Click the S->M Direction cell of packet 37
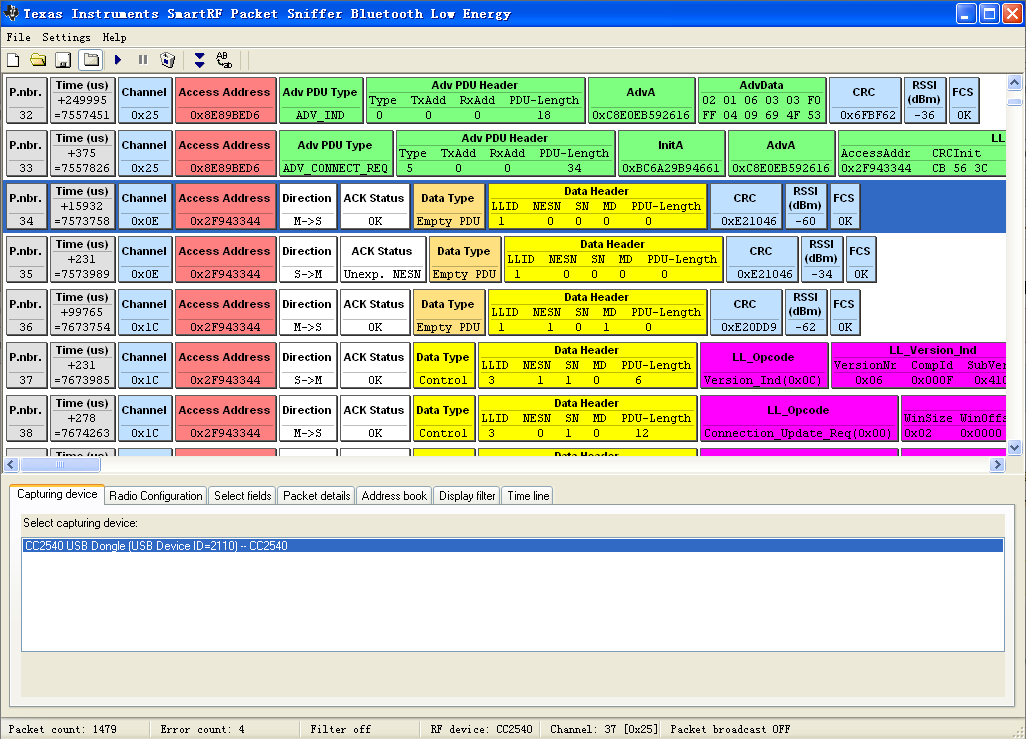1026x739 pixels. click(307, 365)
